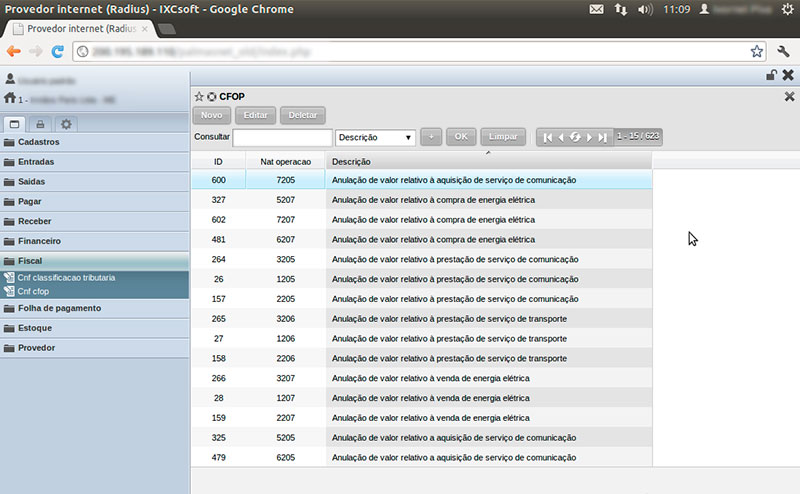800x494 pixels.
Task: Click the Novo button
Action: 211,115
